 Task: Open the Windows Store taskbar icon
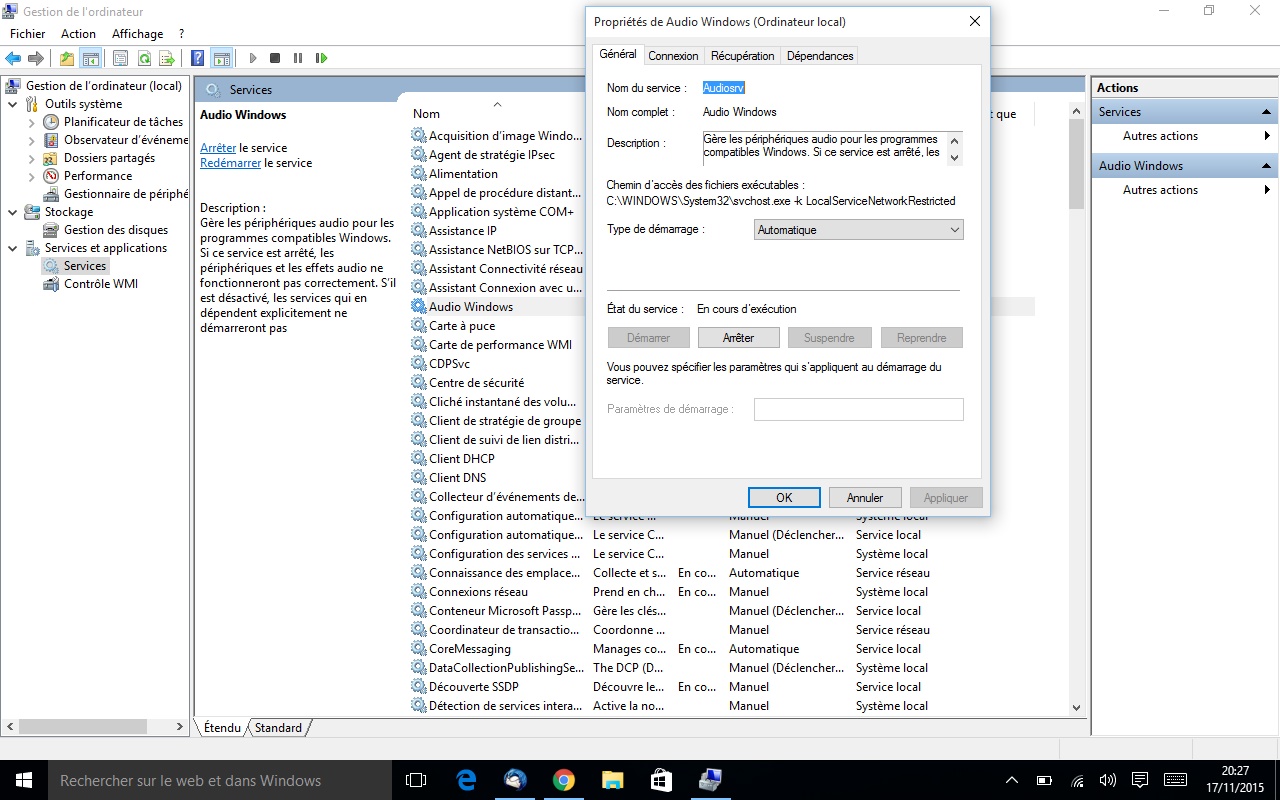coord(660,780)
